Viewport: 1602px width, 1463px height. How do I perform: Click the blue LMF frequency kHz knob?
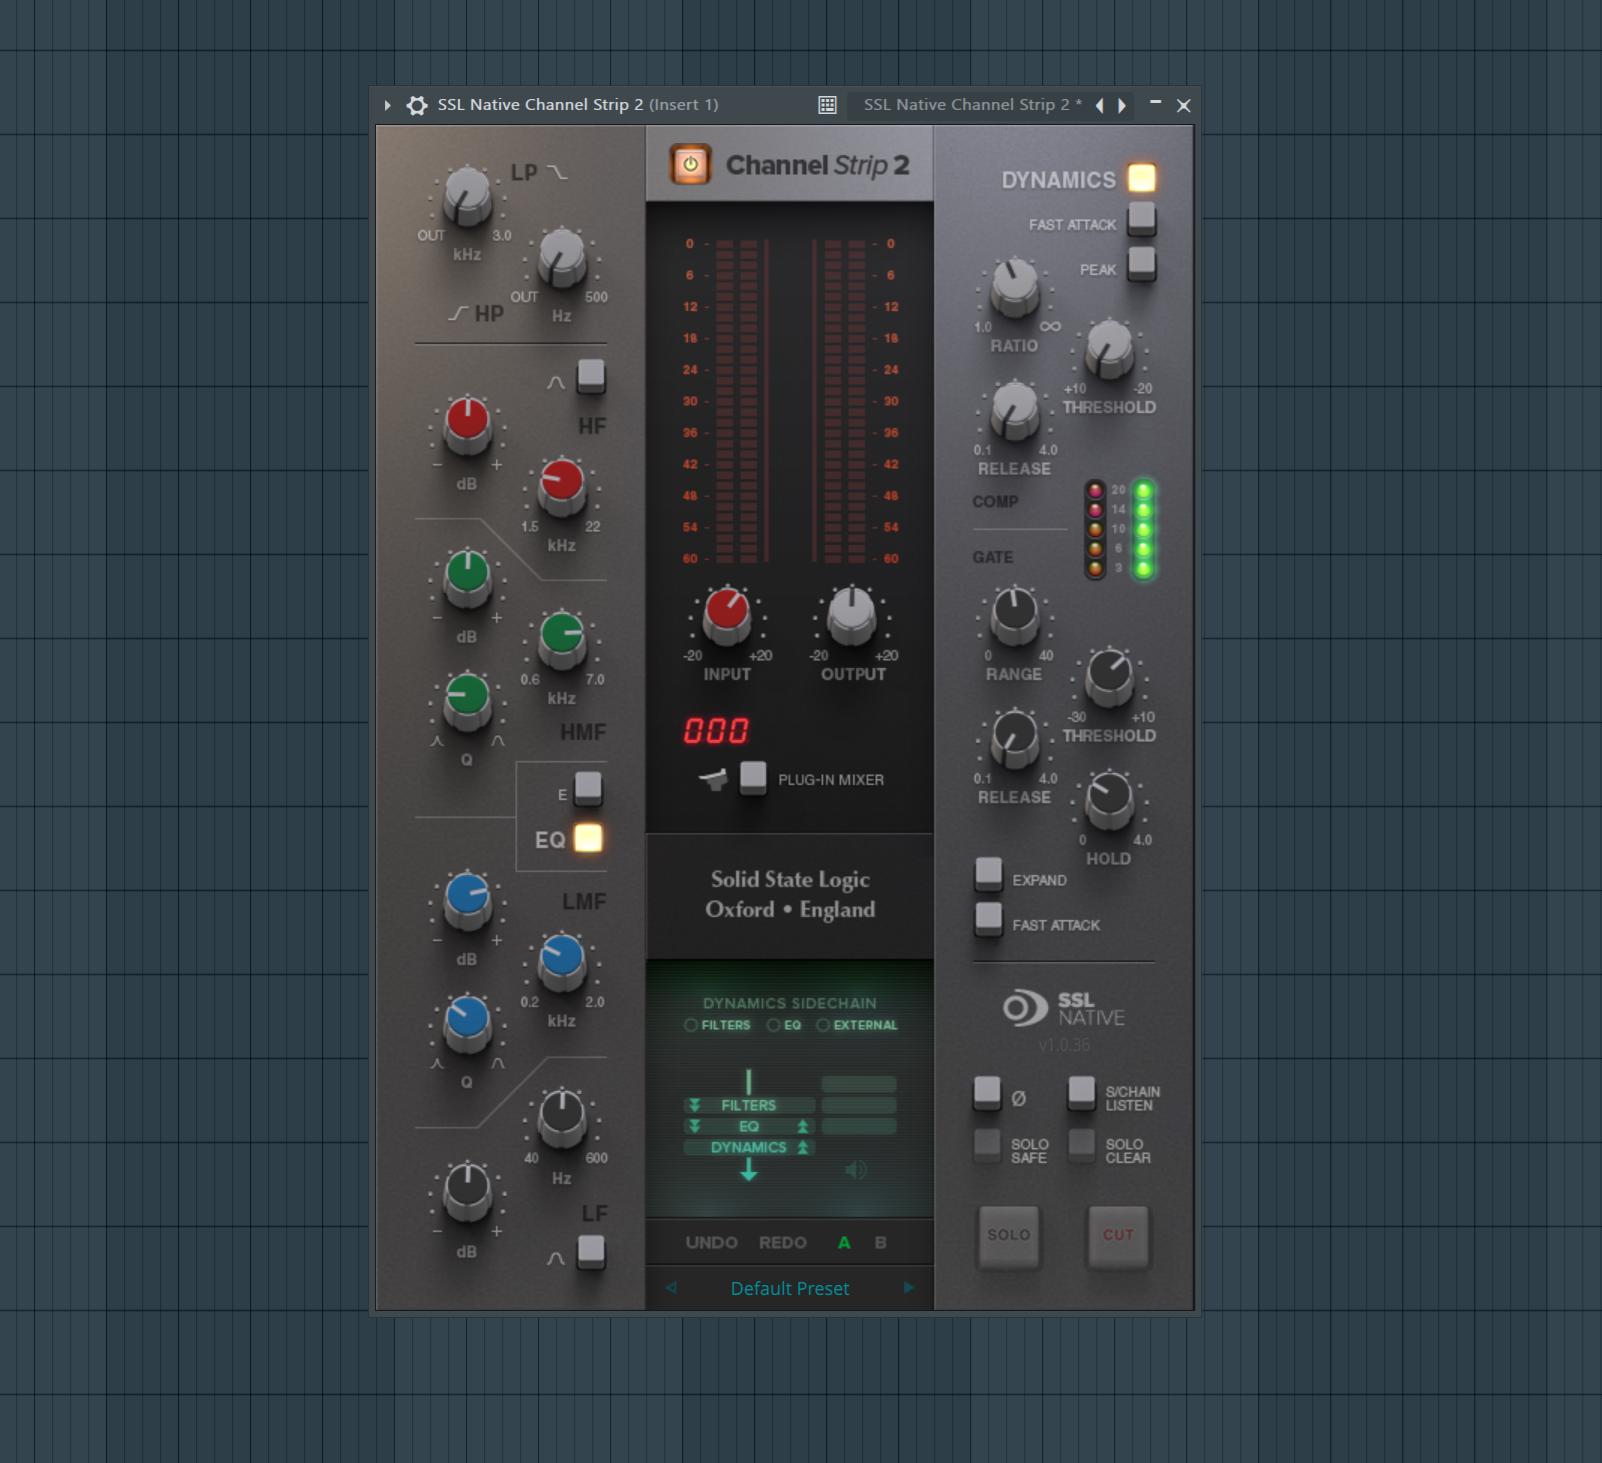[562, 962]
